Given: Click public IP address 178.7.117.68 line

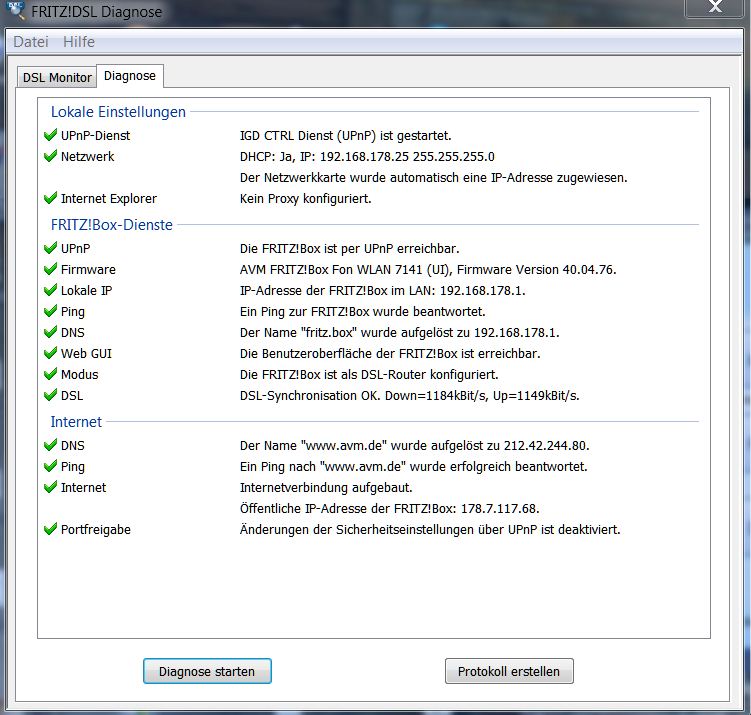Looking at the screenshot, I should coord(389,509).
